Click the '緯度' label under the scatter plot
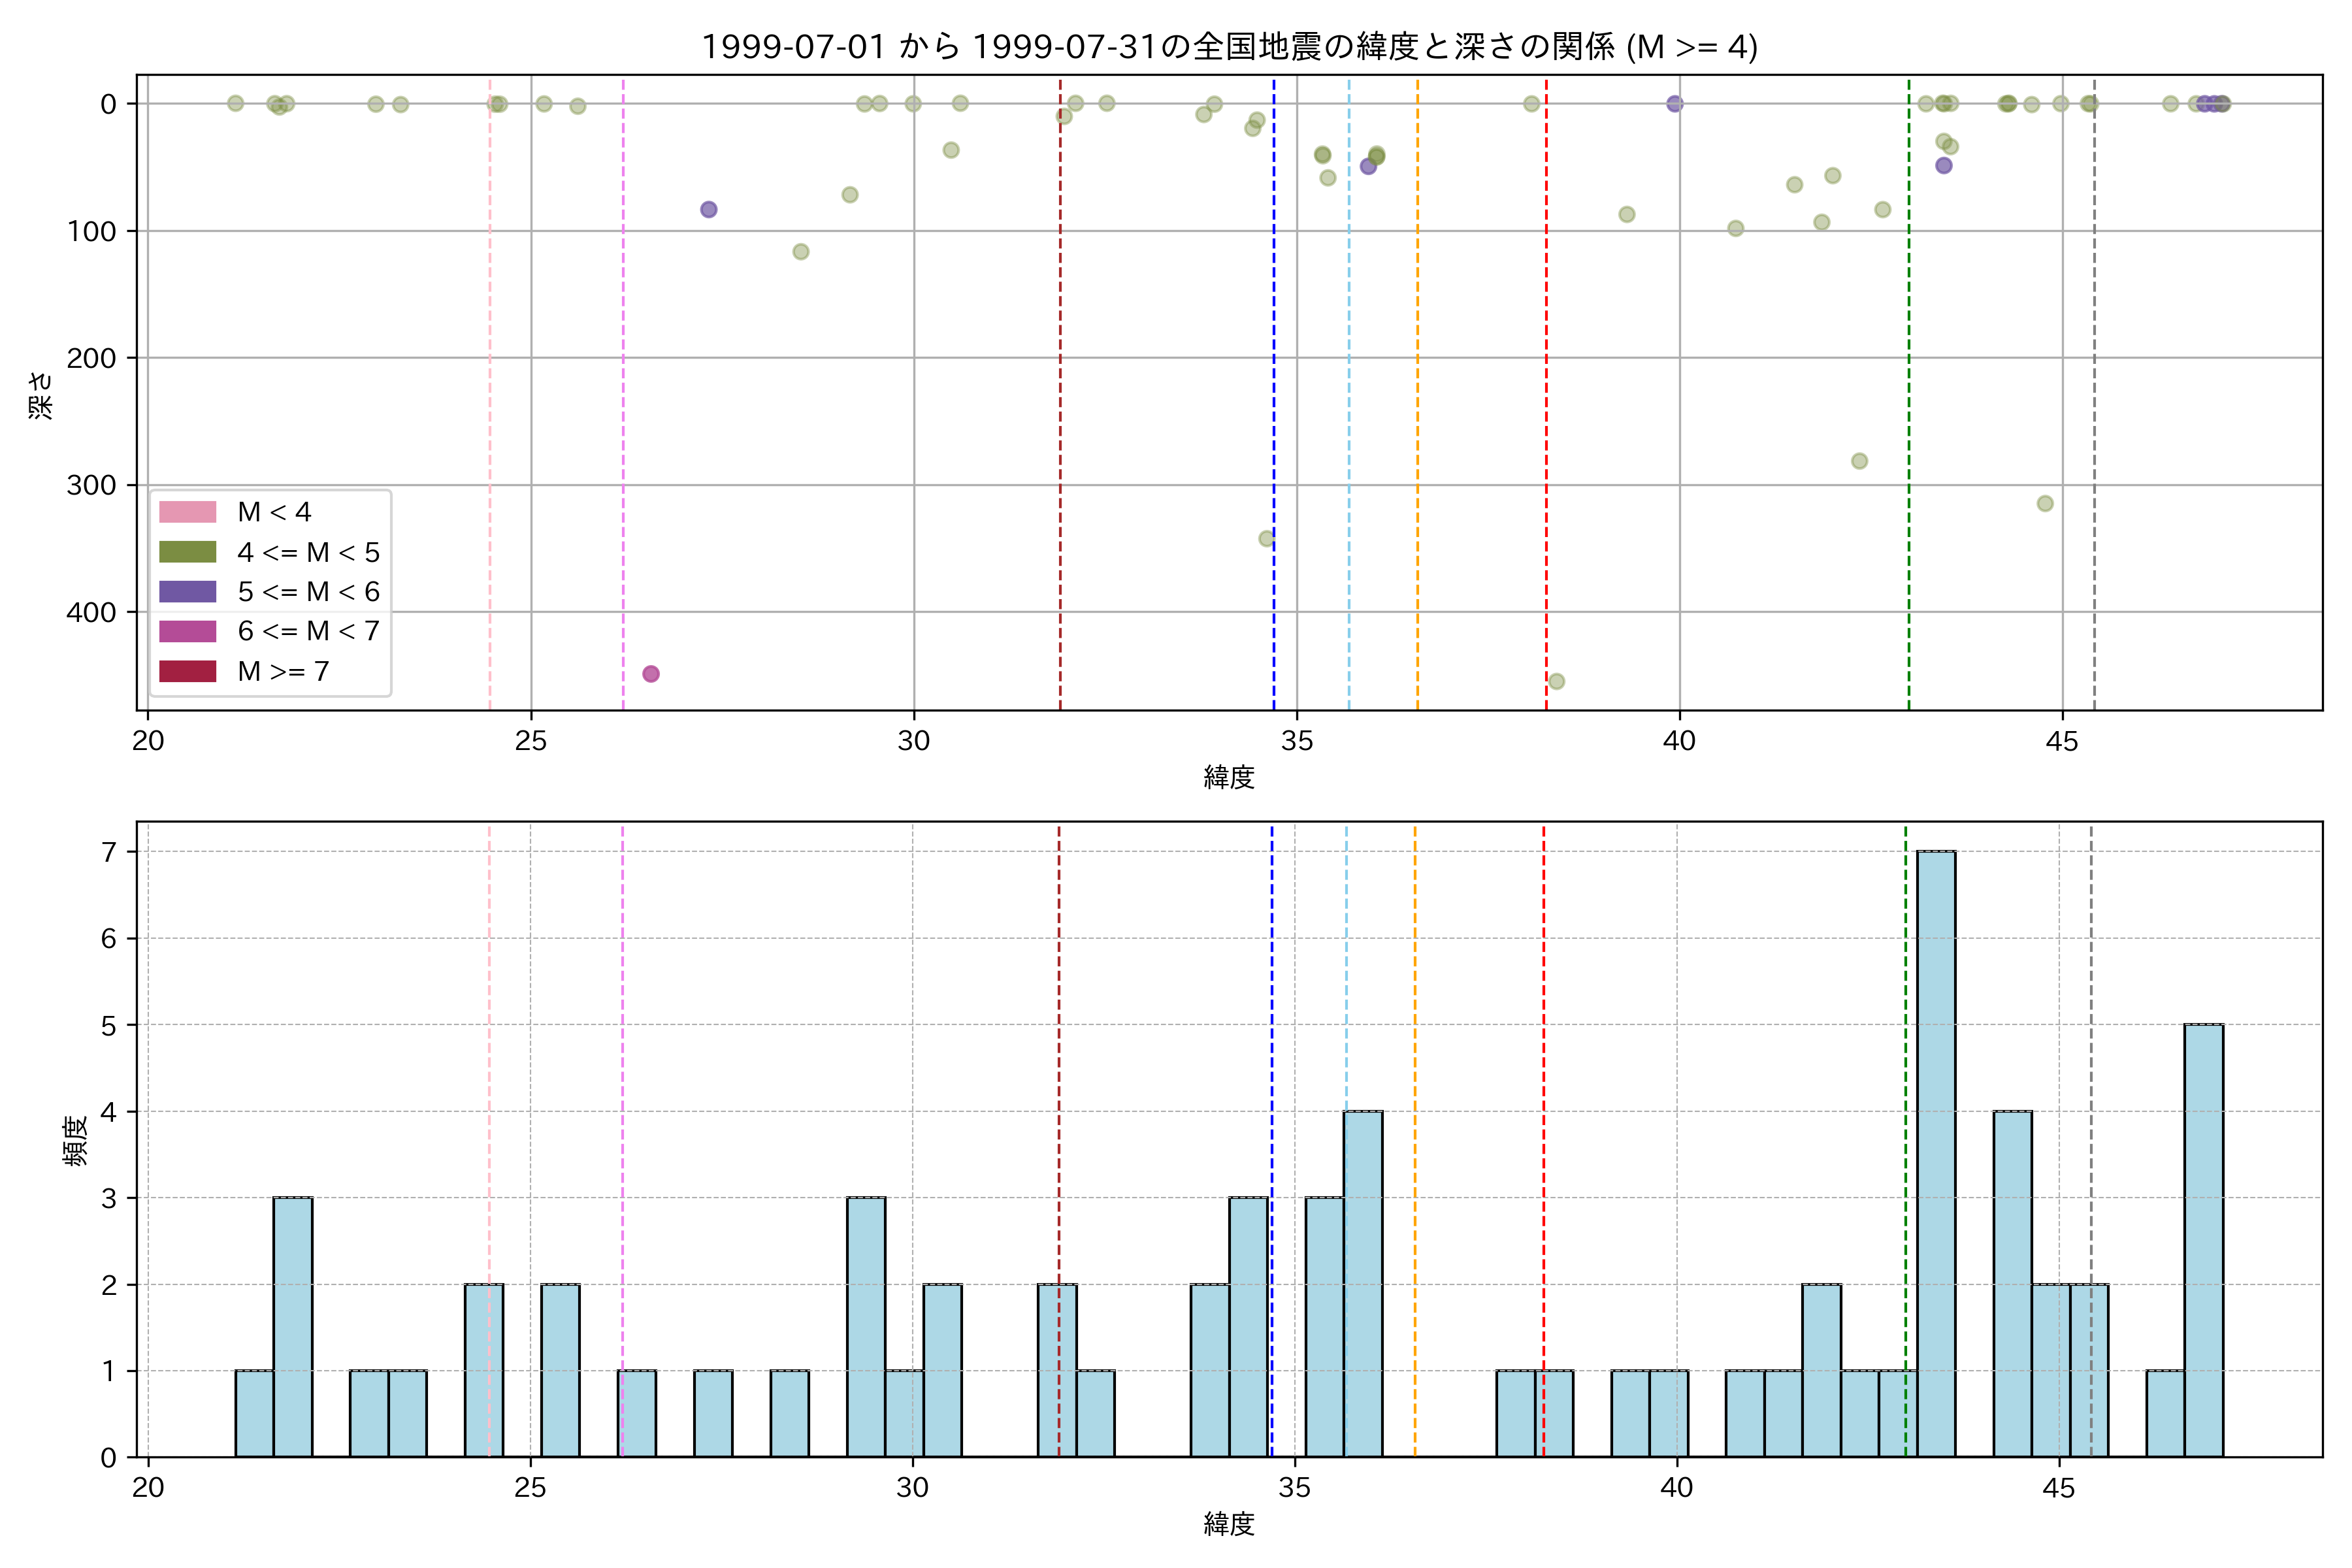The image size is (2352, 1568). click(1229, 777)
